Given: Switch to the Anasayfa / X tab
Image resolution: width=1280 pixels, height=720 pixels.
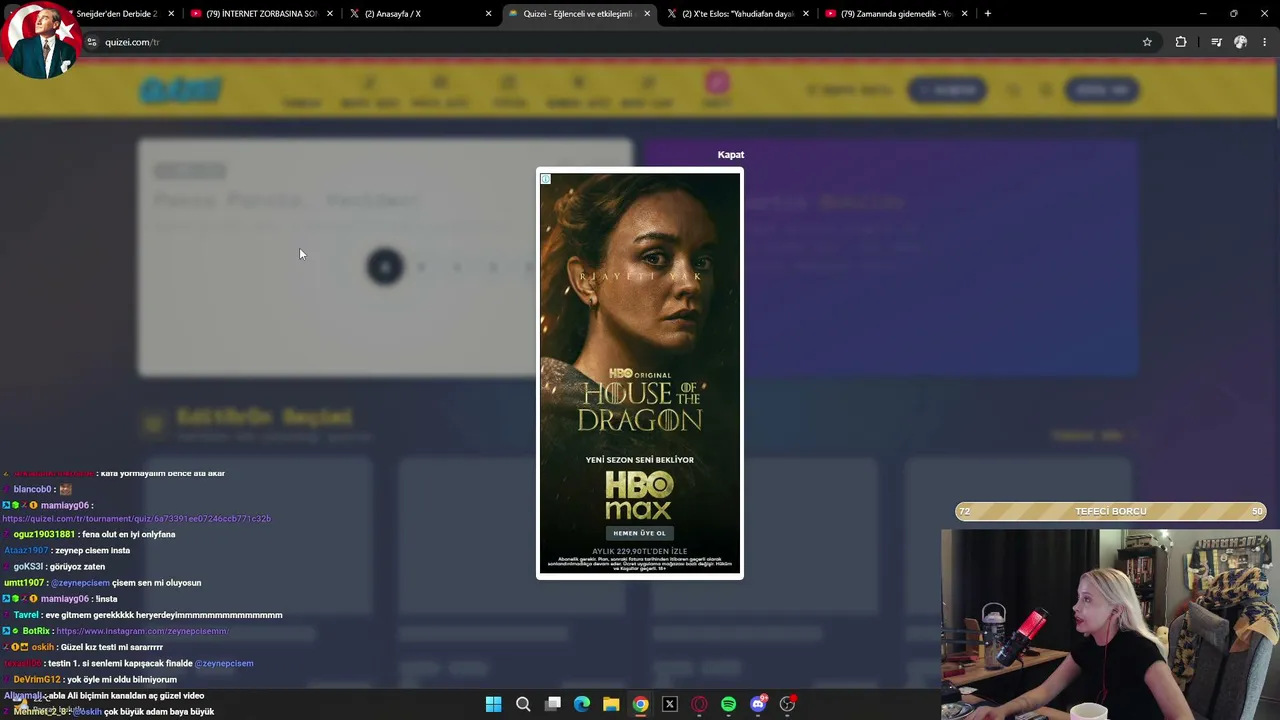Looking at the screenshot, I should tap(419, 14).
